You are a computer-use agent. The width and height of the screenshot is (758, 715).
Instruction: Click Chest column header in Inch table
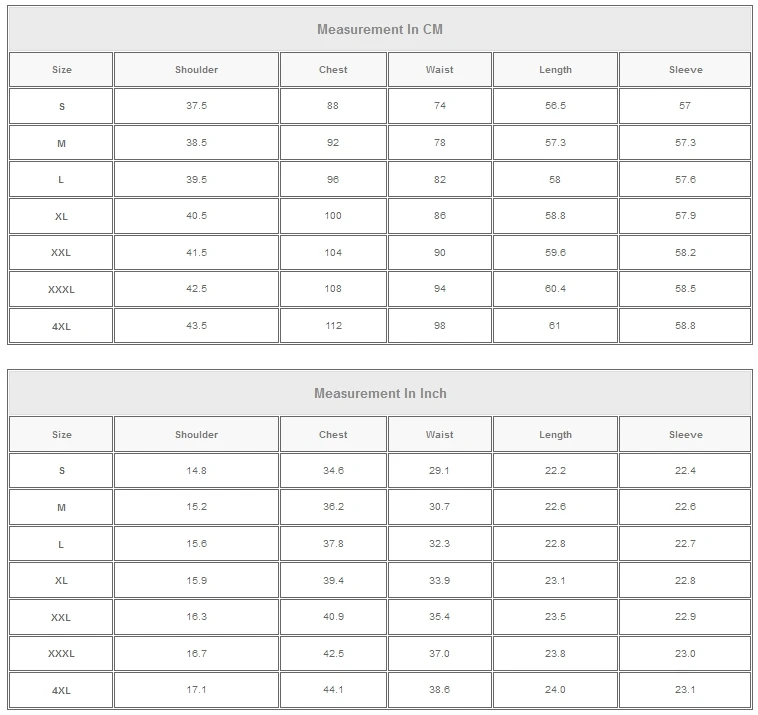333,435
